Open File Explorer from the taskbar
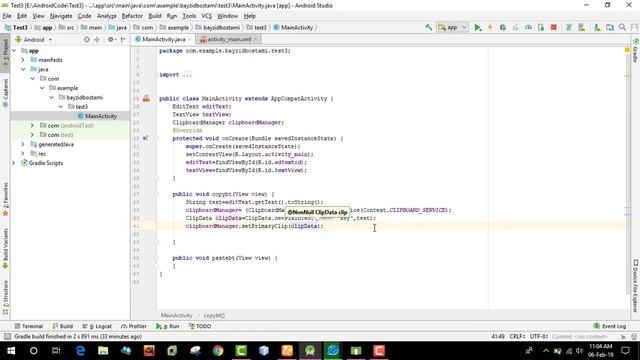 (103, 351)
